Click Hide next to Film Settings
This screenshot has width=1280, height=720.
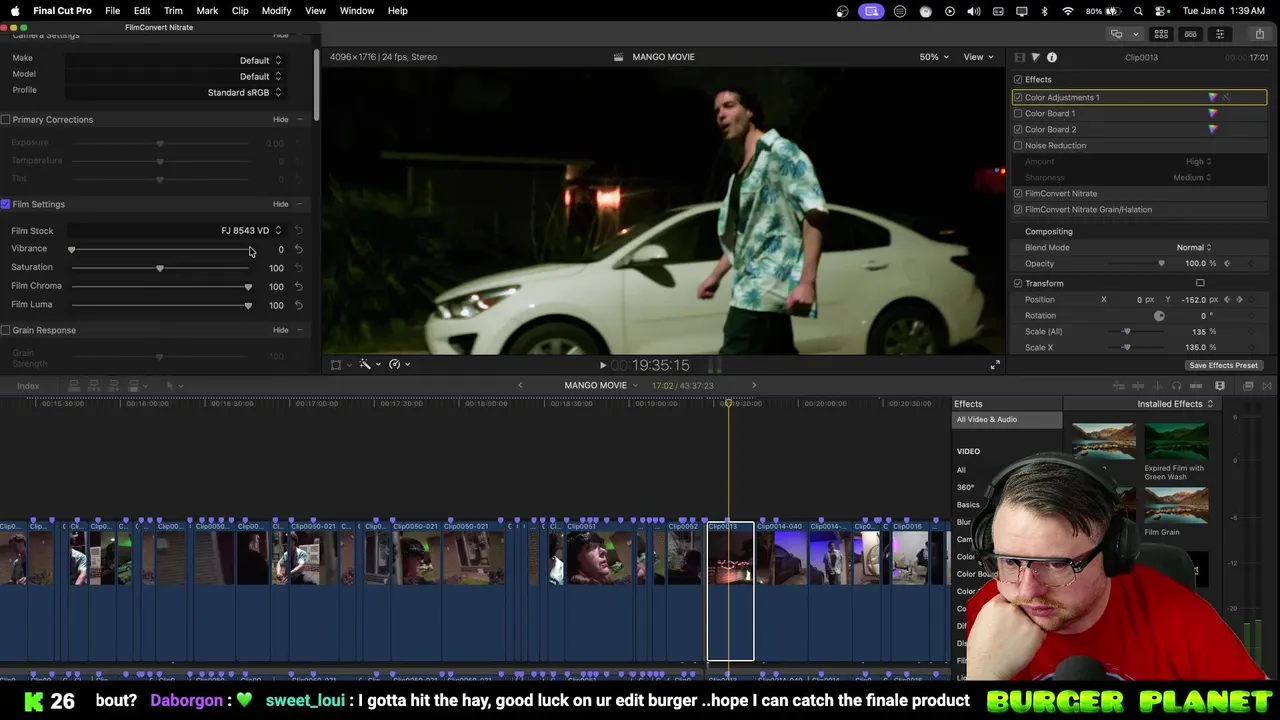click(281, 204)
